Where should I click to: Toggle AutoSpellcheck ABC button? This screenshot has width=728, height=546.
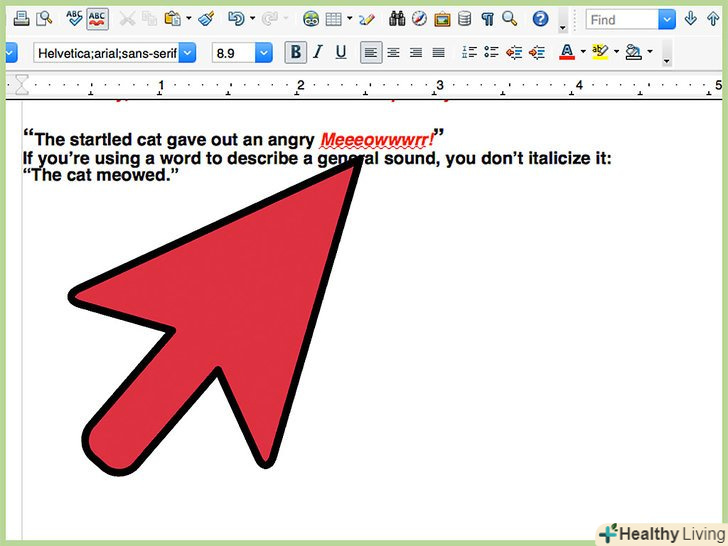tap(97, 20)
